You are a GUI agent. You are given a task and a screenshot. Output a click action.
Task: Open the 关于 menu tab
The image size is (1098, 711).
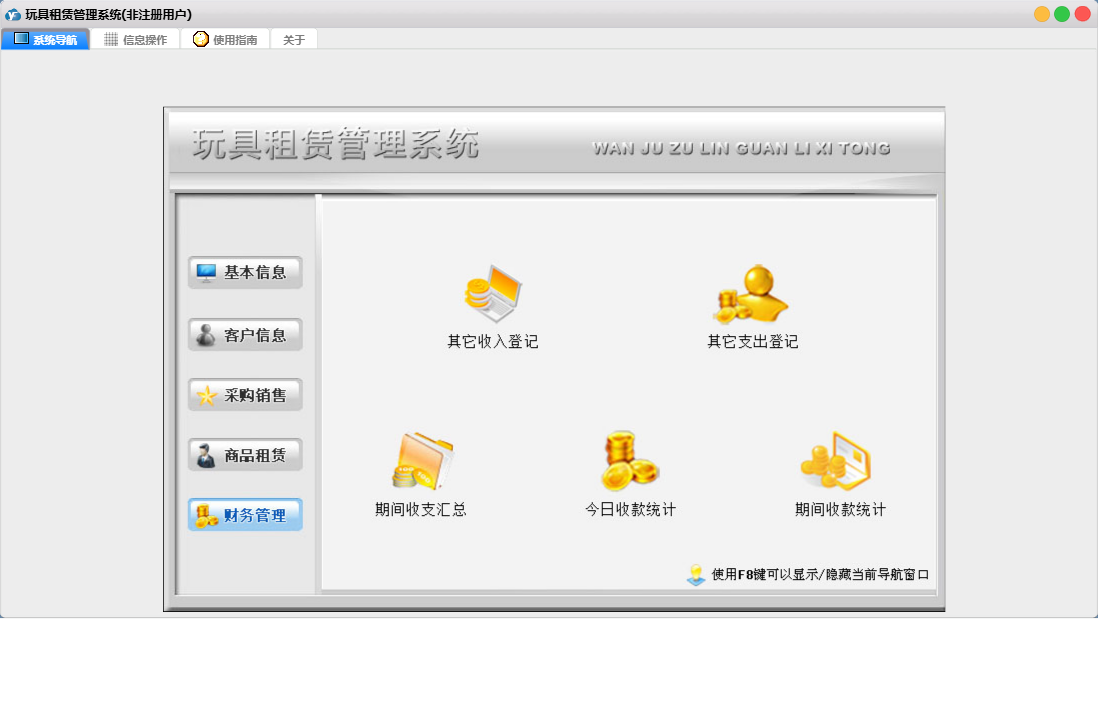[294, 39]
